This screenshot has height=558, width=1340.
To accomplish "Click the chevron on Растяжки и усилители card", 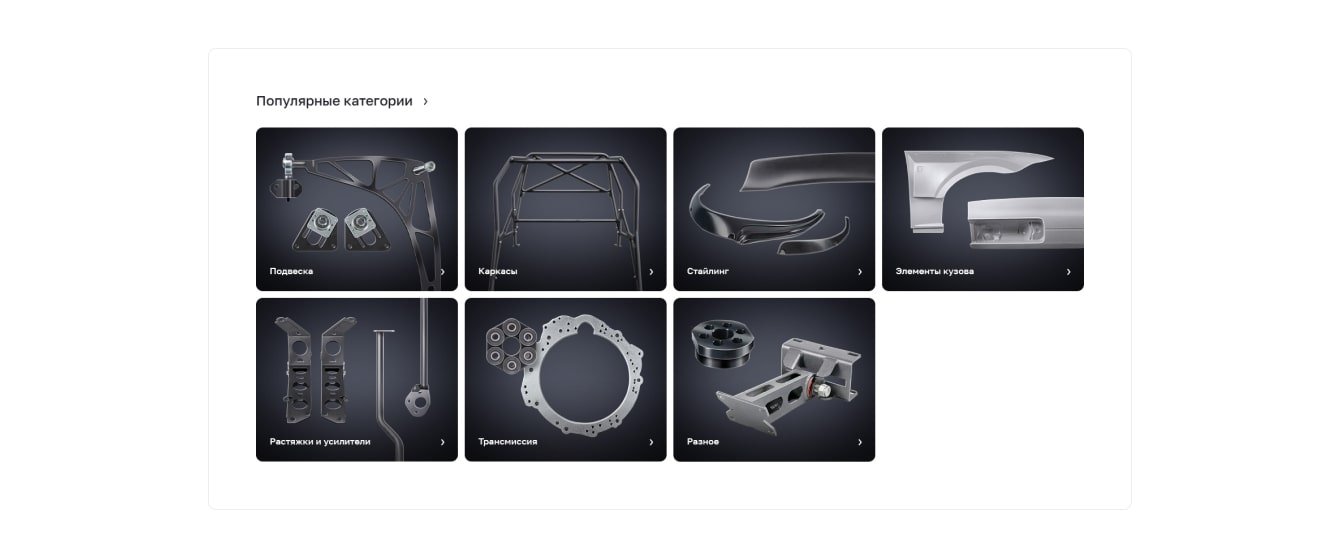I will (442, 442).
